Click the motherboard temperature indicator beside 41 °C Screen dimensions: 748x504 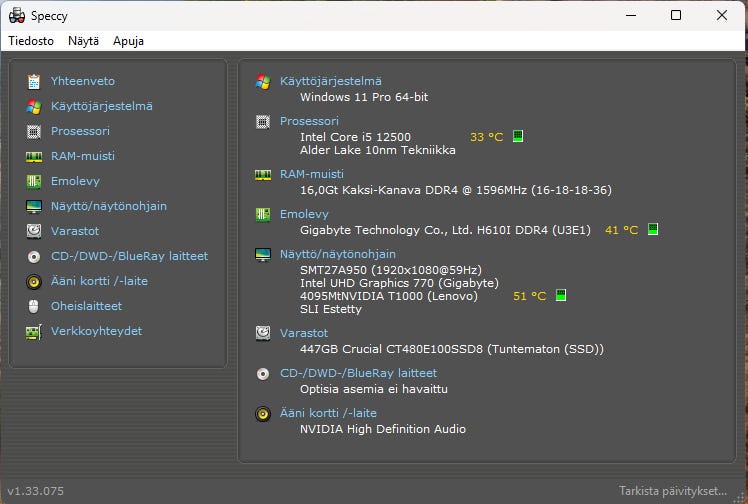pyautogui.click(x=653, y=229)
